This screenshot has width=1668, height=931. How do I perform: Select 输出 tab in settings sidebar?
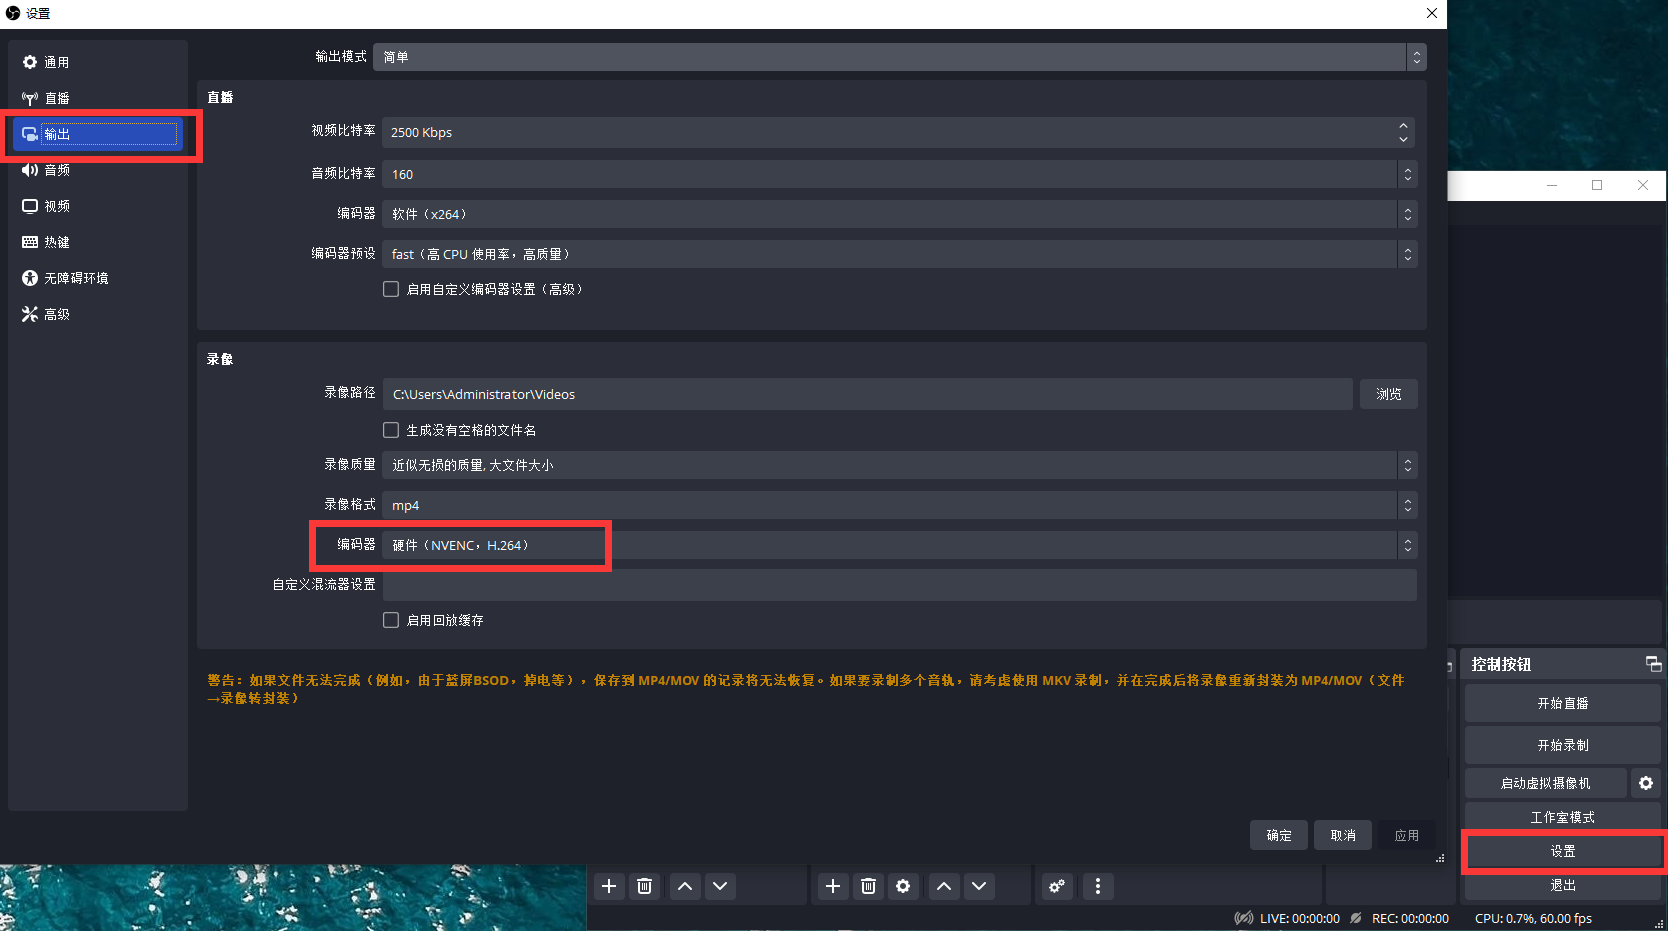pyautogui.click(x=98, y=134)
